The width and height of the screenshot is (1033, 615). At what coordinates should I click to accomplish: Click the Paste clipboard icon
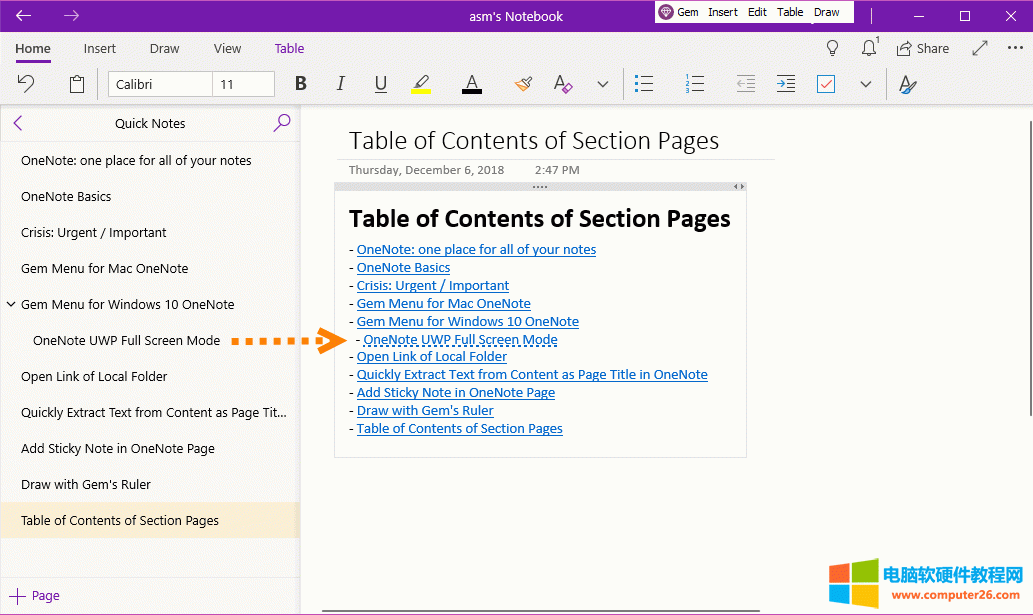77,84
